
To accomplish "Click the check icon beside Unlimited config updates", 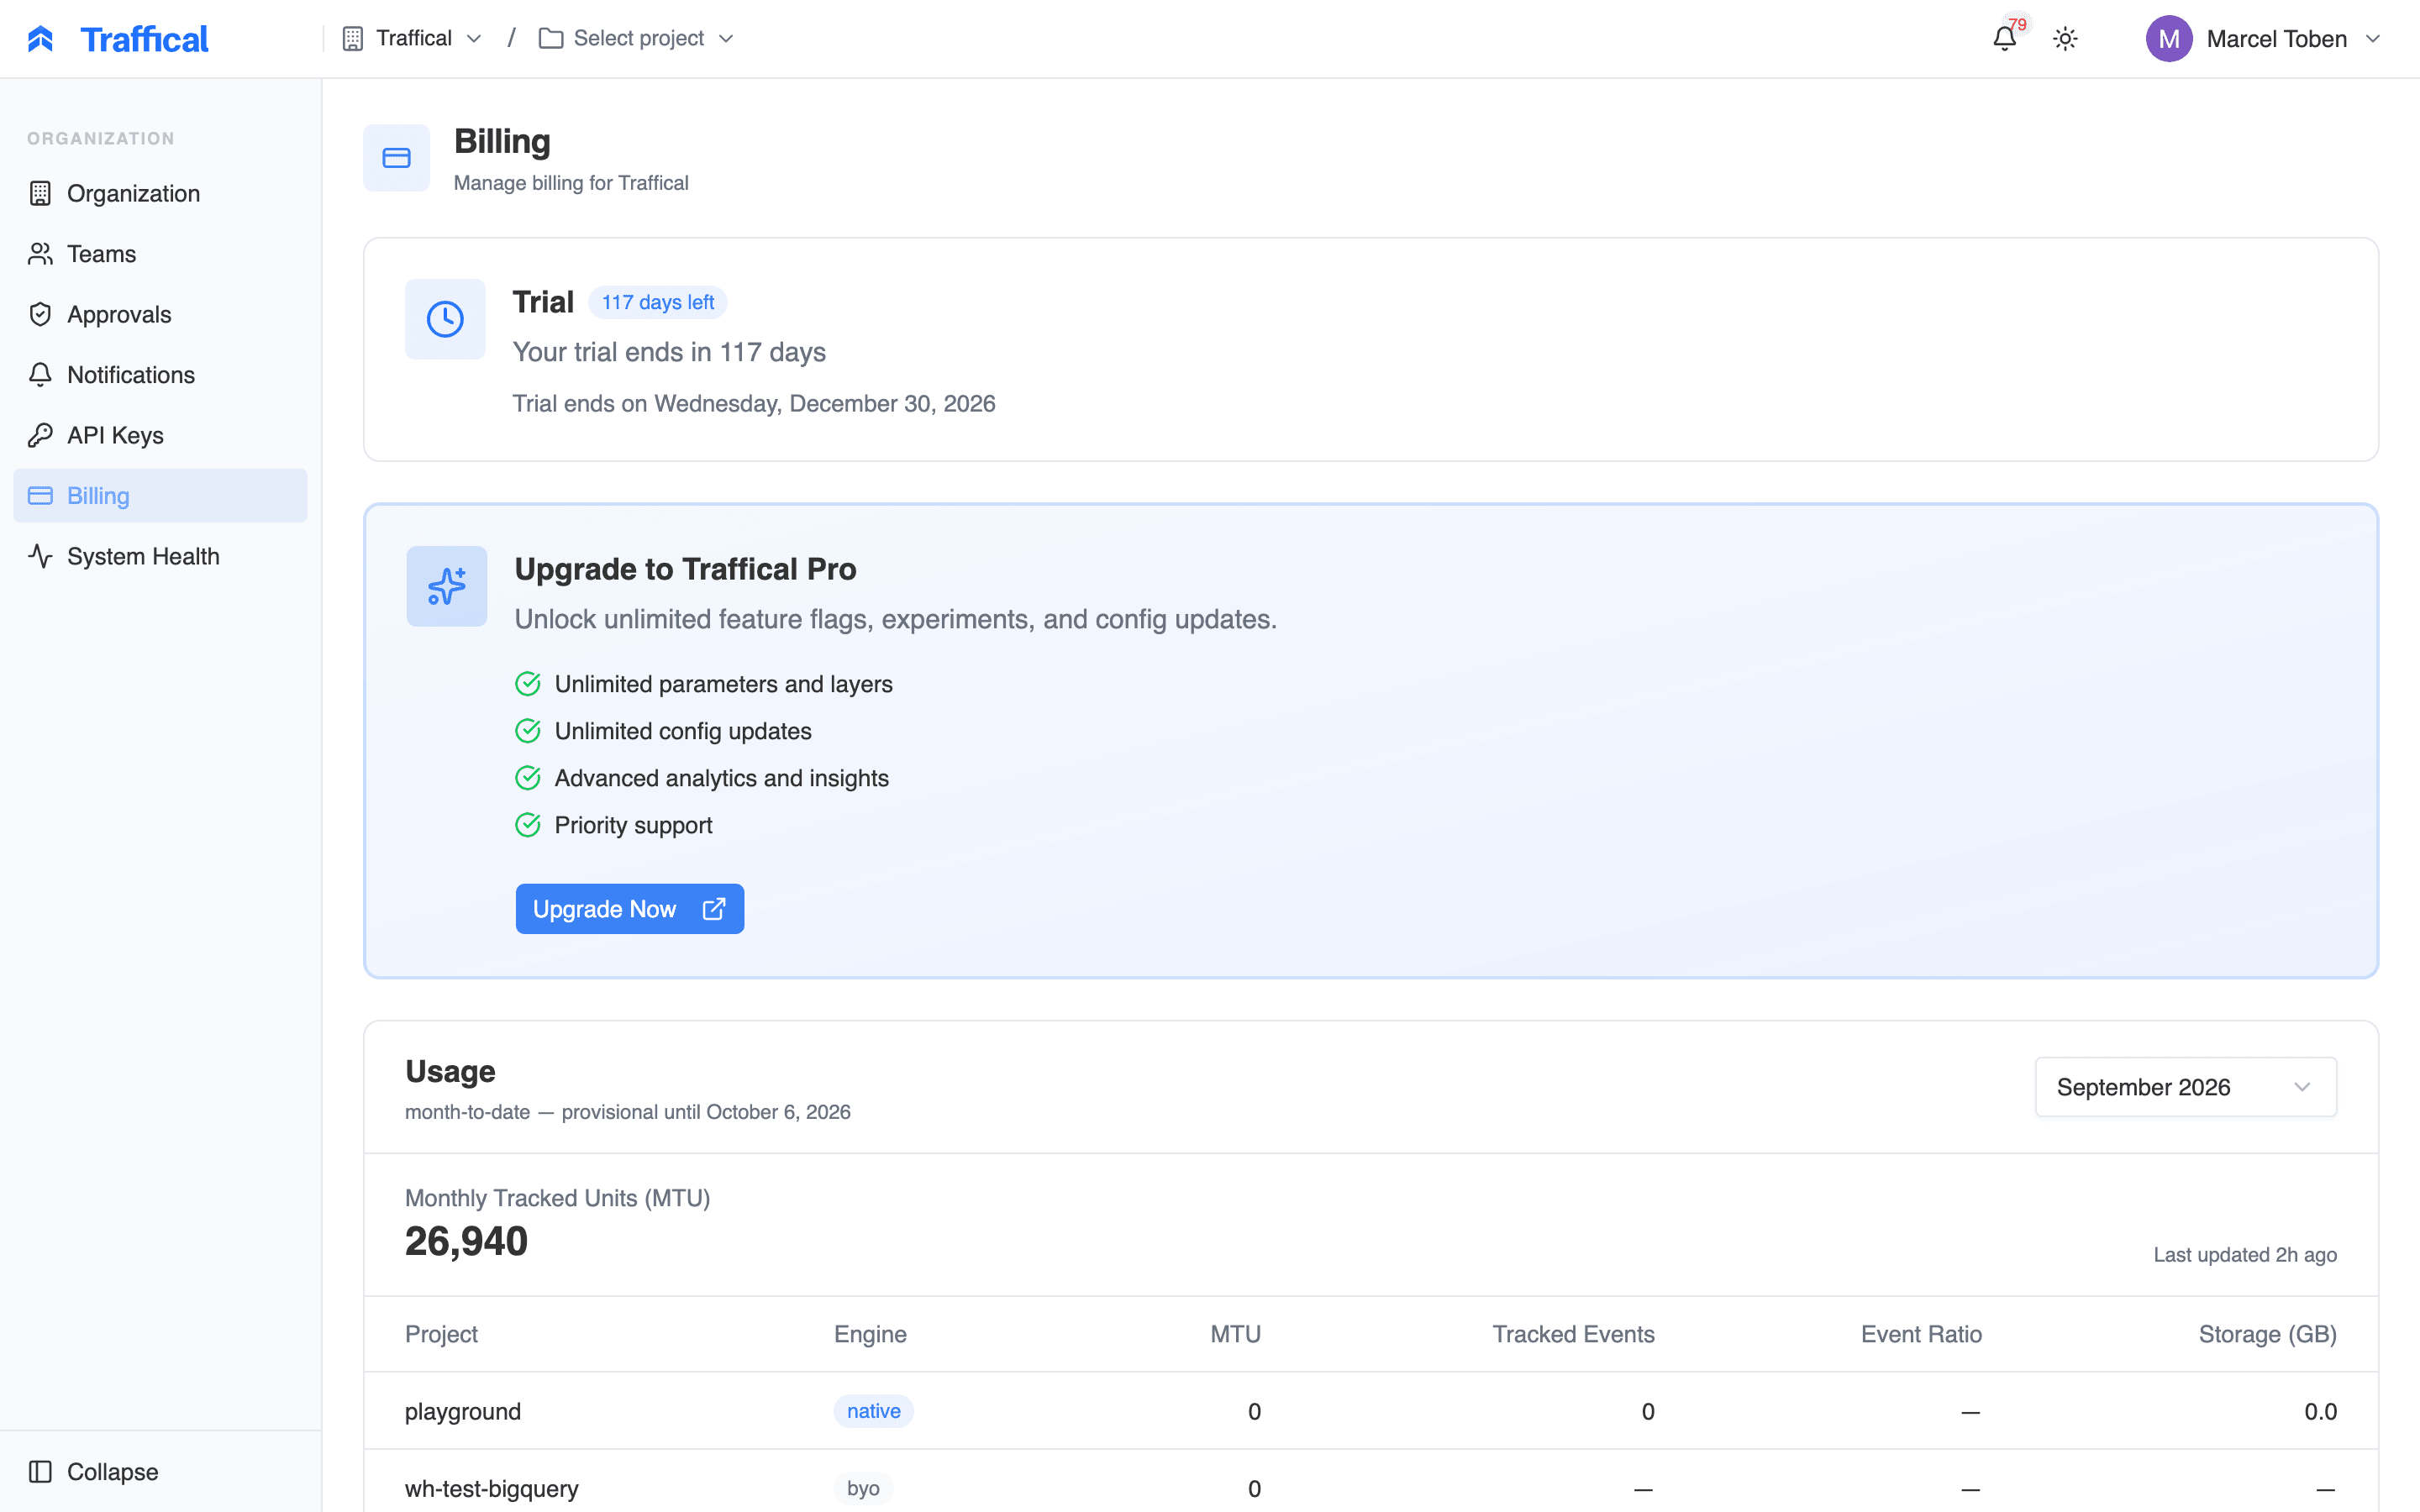I will [x=528, y=731].
